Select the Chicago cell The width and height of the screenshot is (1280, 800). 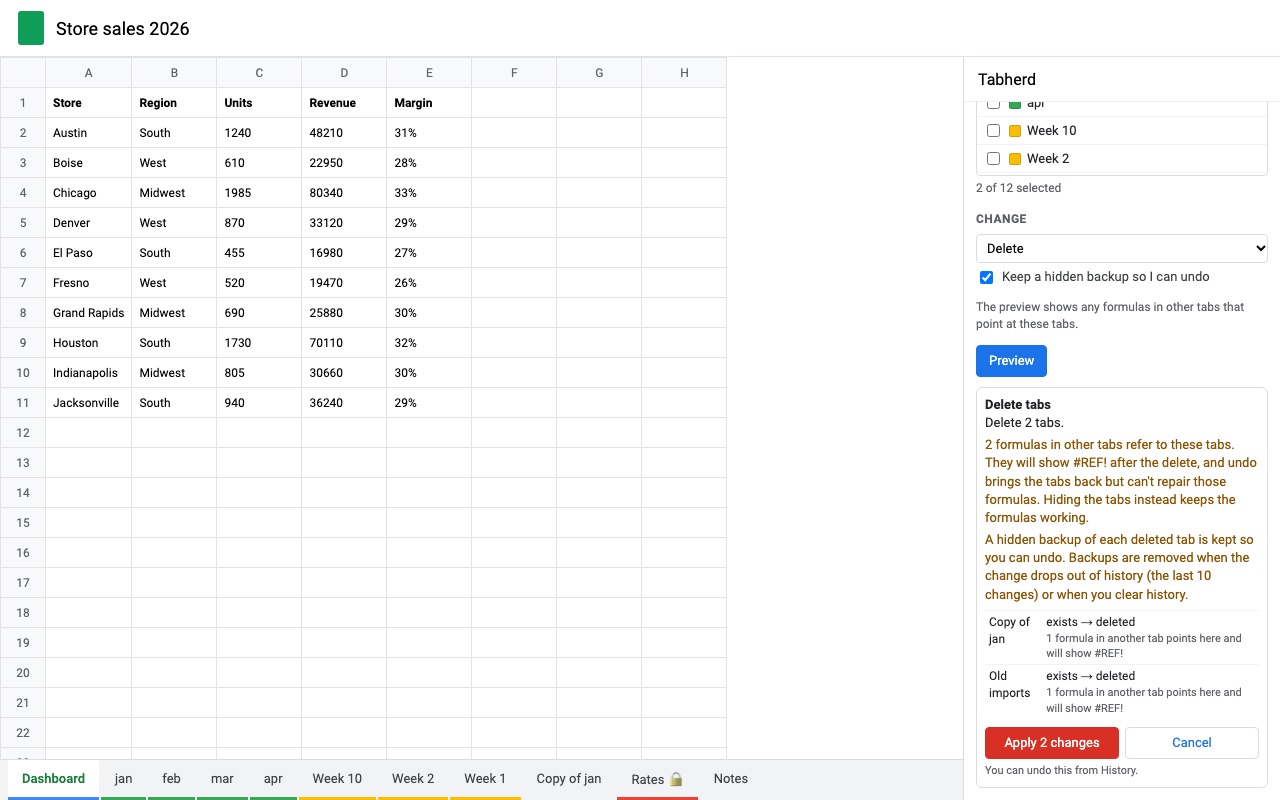89,193
